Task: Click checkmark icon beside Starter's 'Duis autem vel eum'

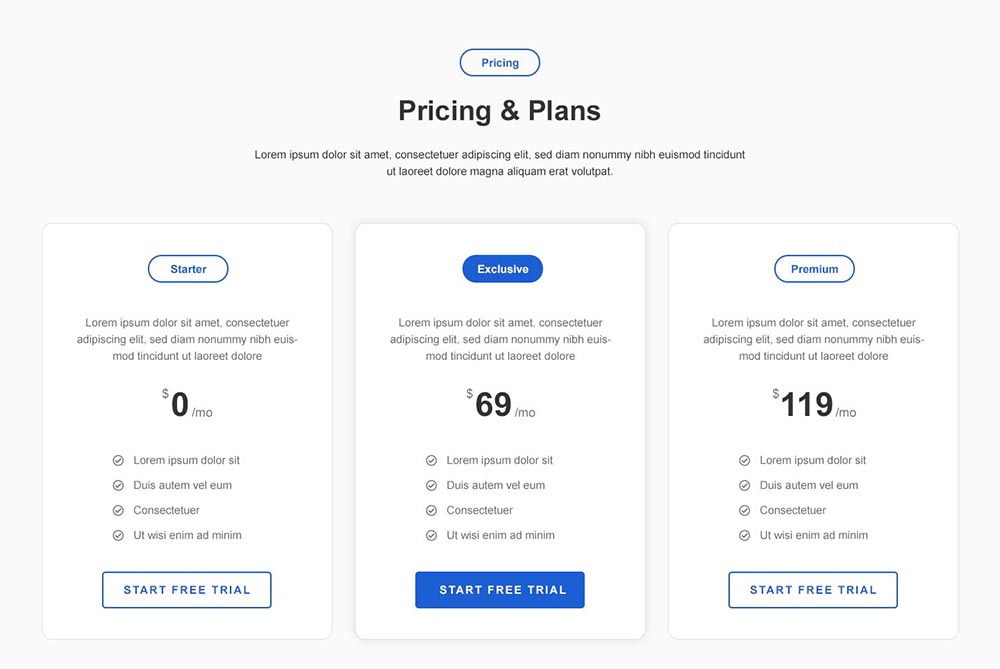Action: click(x=118, y=485)
